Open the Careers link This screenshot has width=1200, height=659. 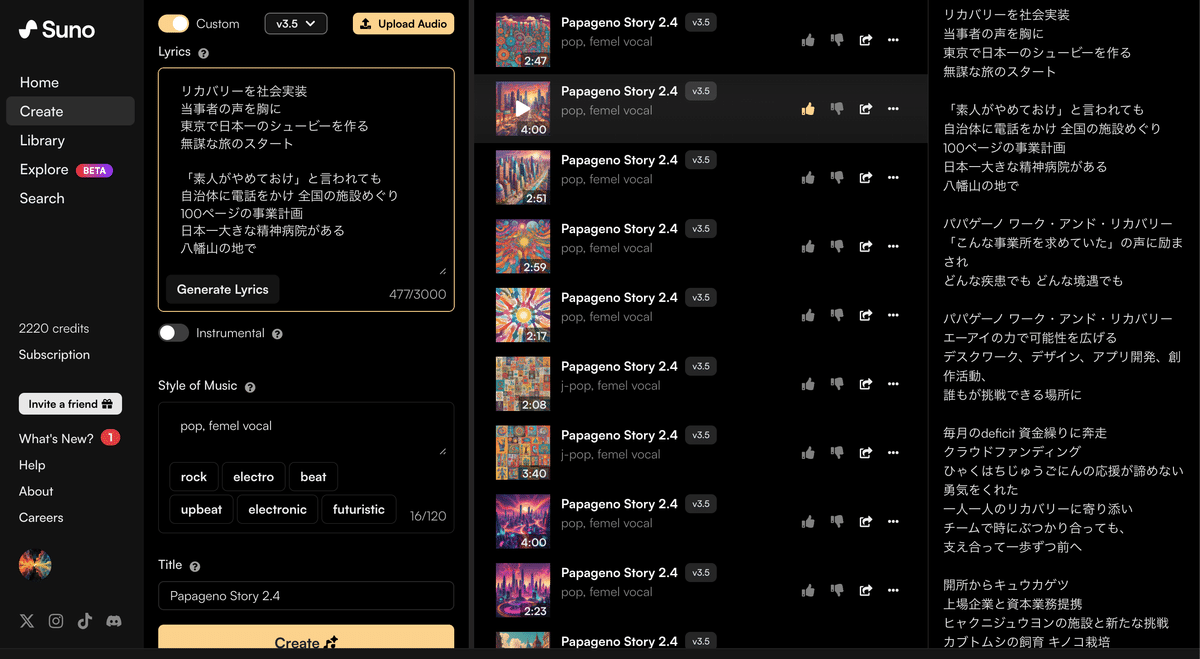tap(41, 517)
